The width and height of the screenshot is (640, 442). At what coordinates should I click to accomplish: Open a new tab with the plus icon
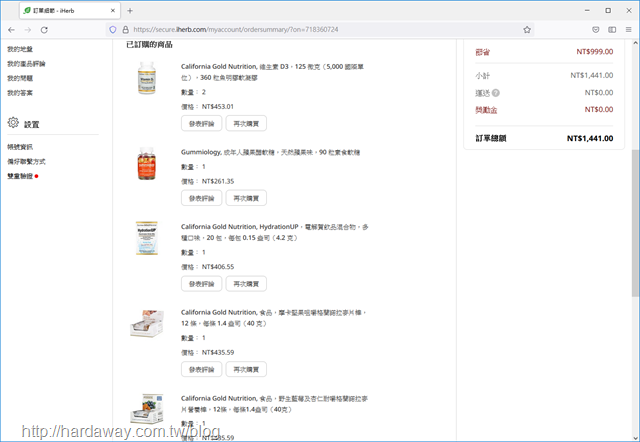click(x=130, y=11)
